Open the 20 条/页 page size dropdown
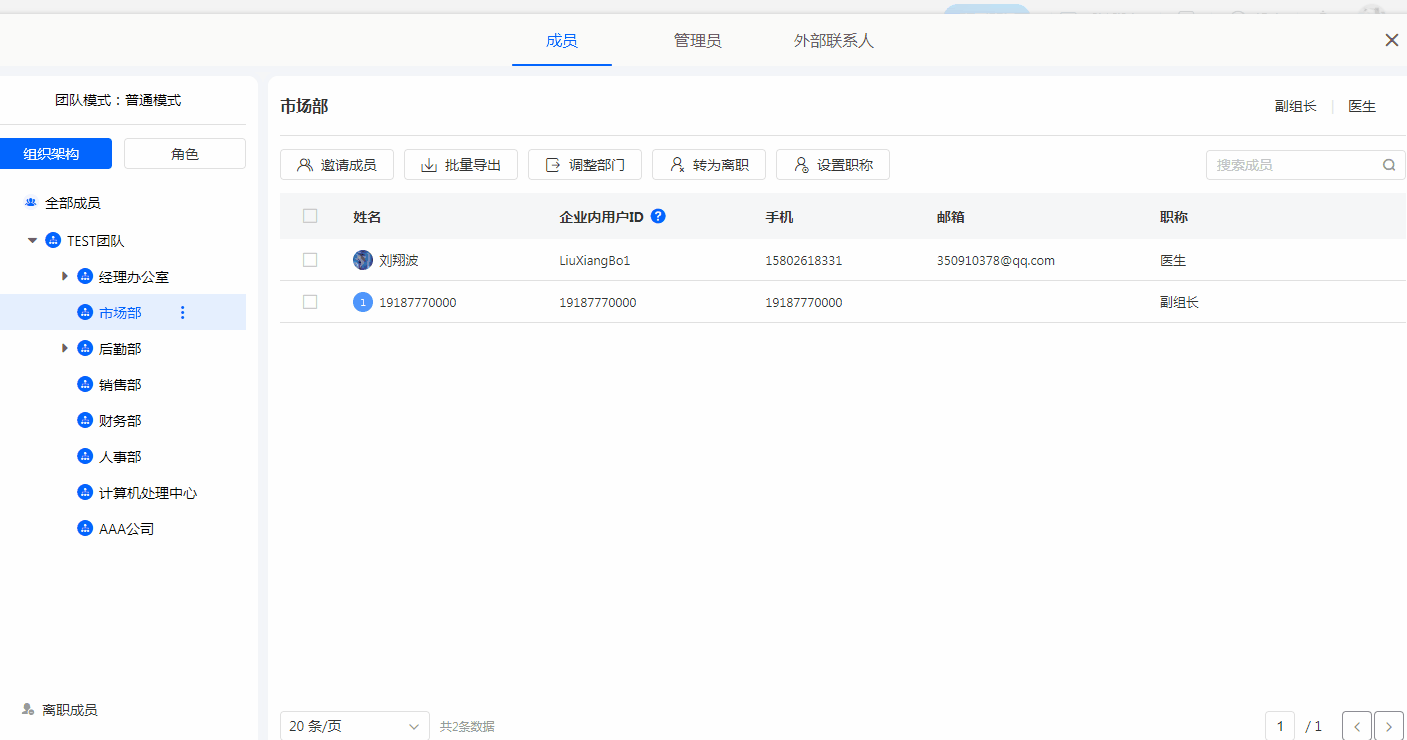Image resolution: width=1407 pixels, height=740 pixels. (x=354, y=726)
